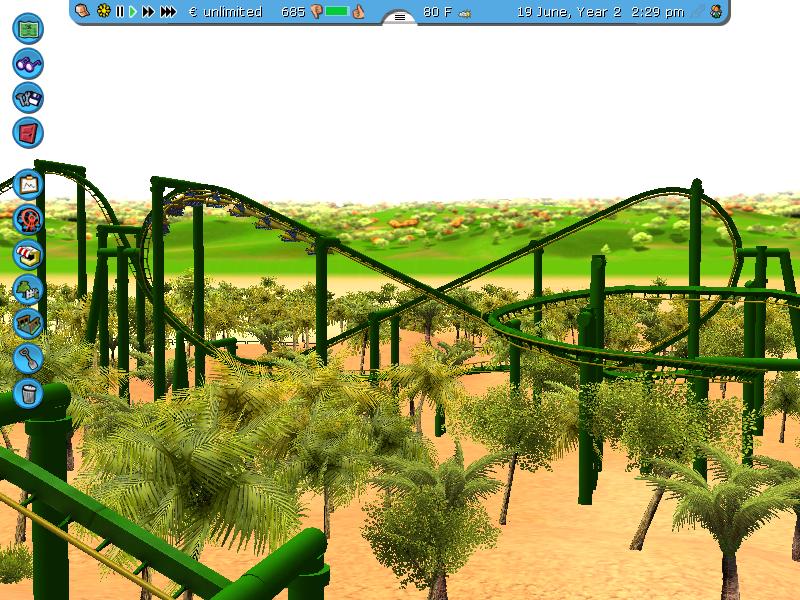Click the thumbs up icon

click(x=359, y=11)
